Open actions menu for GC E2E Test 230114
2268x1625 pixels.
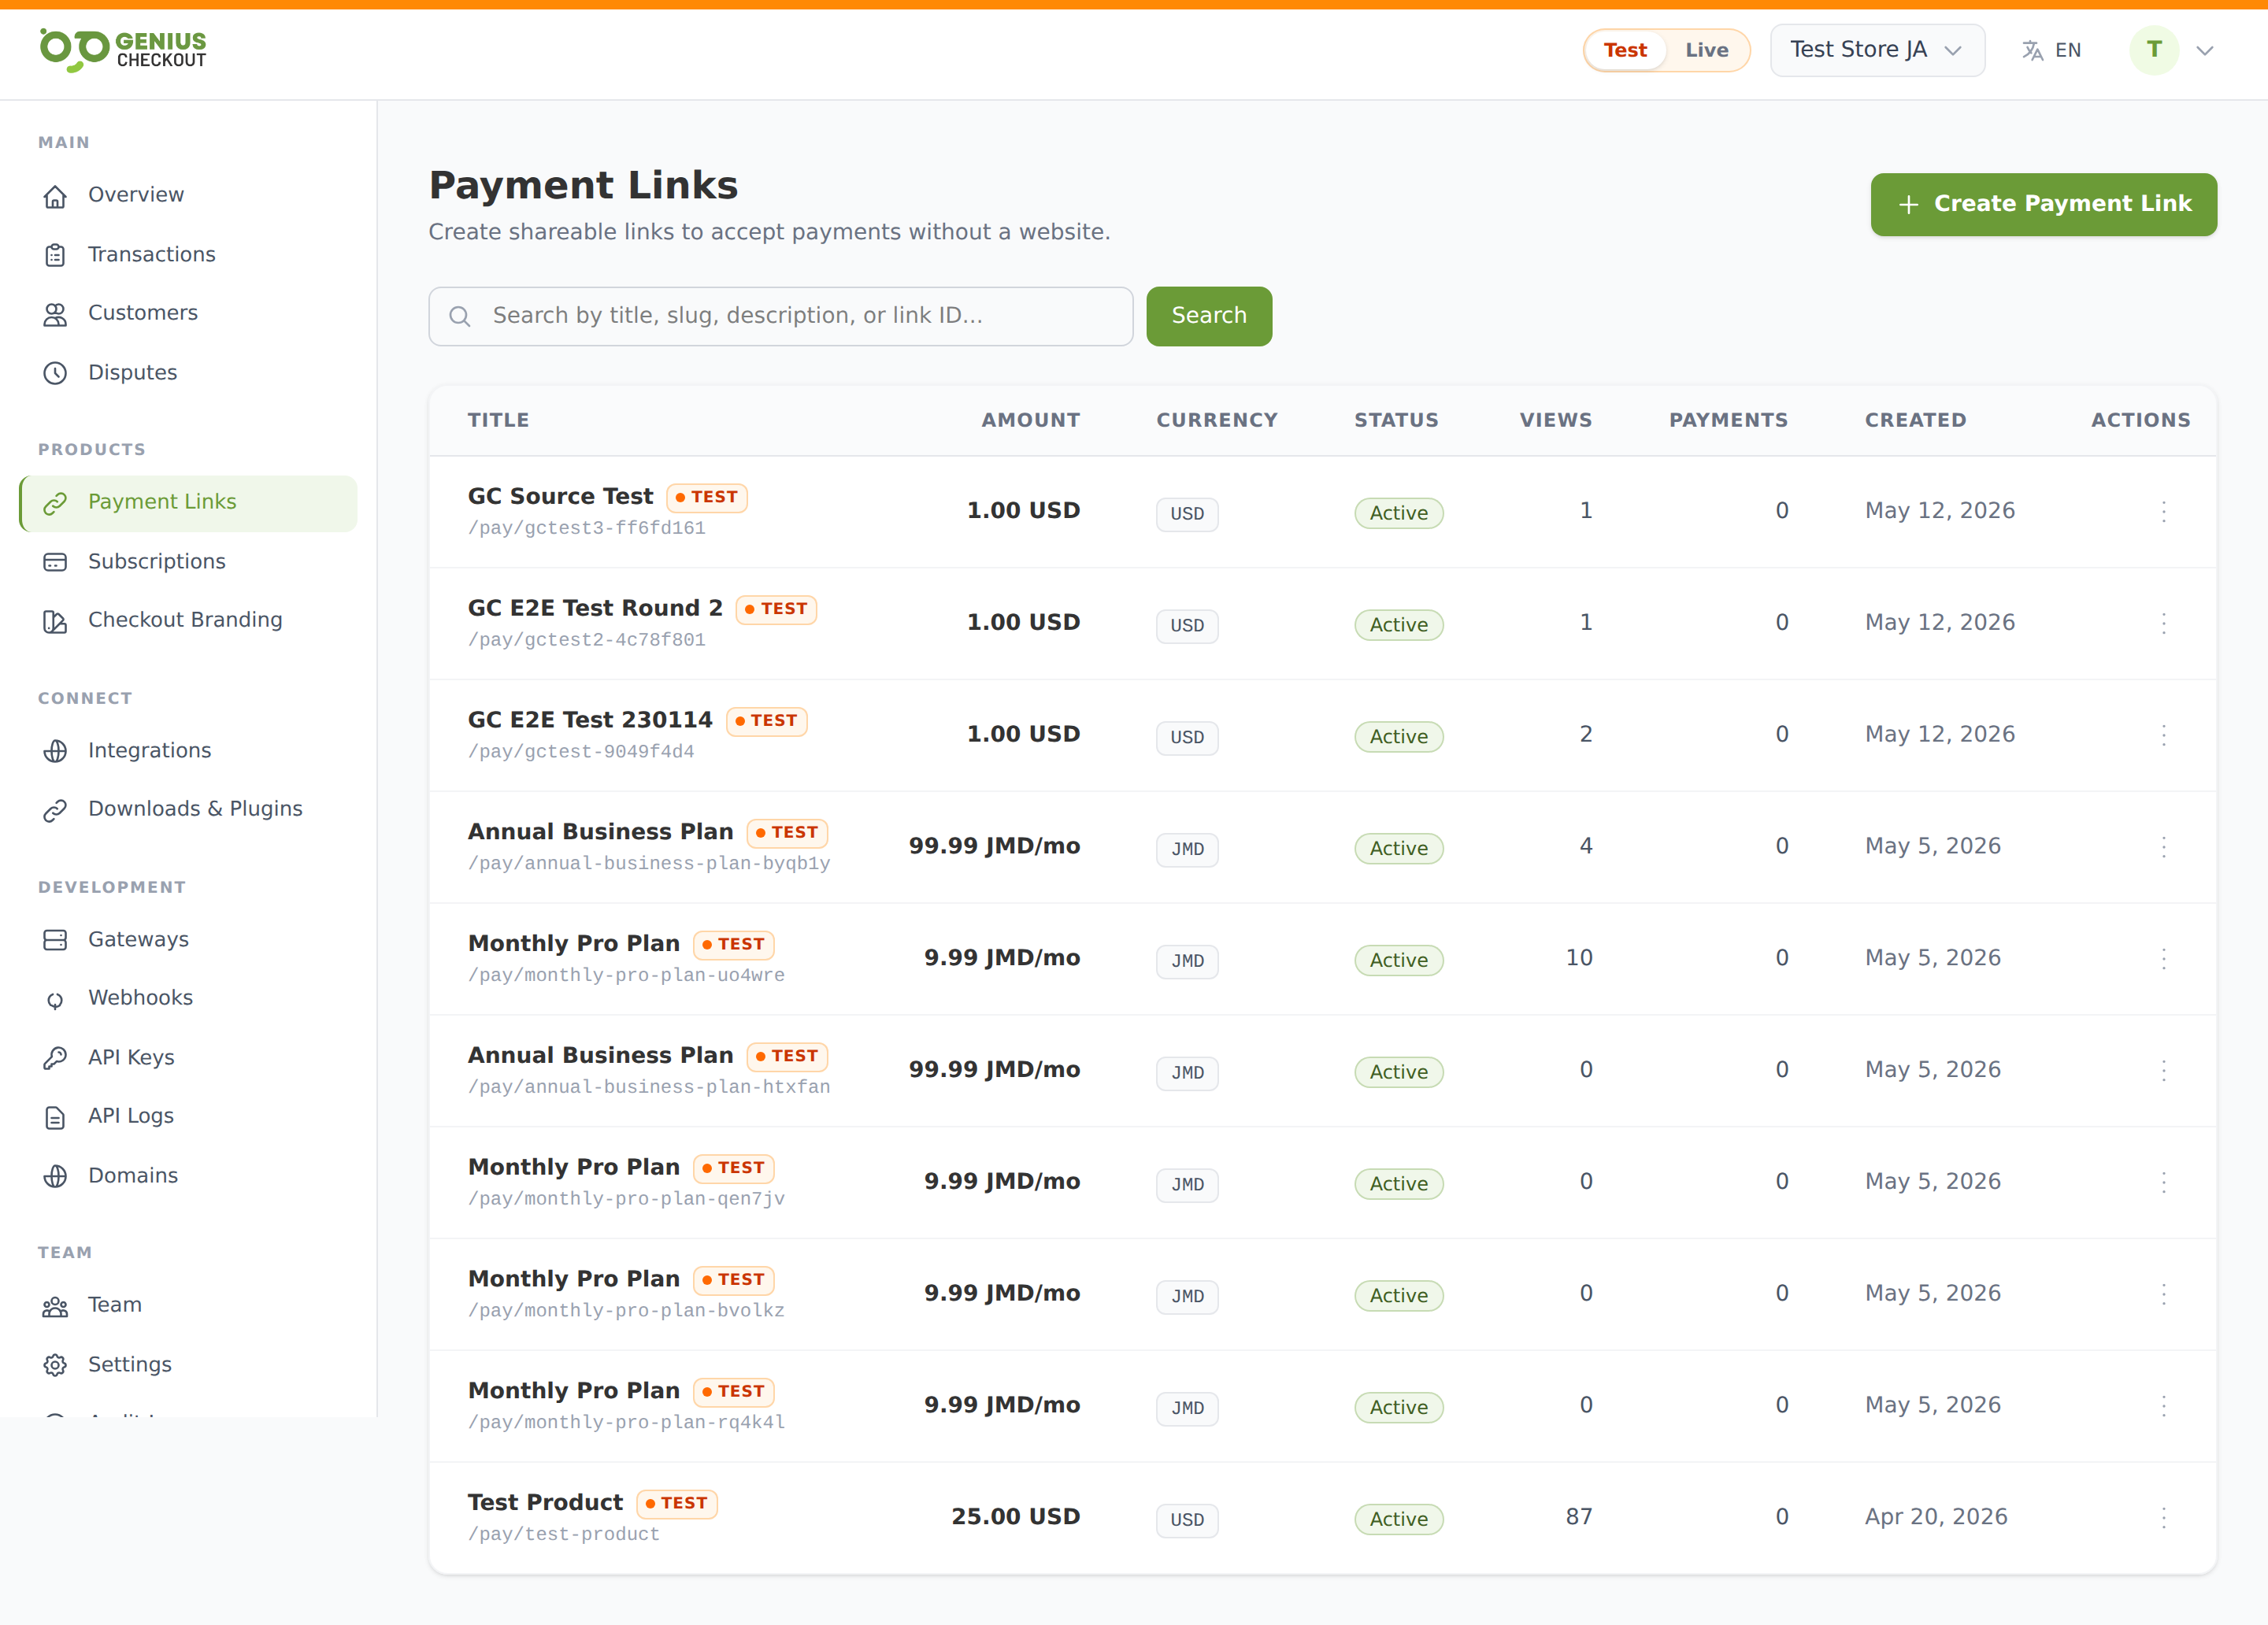coord(2163,735)
